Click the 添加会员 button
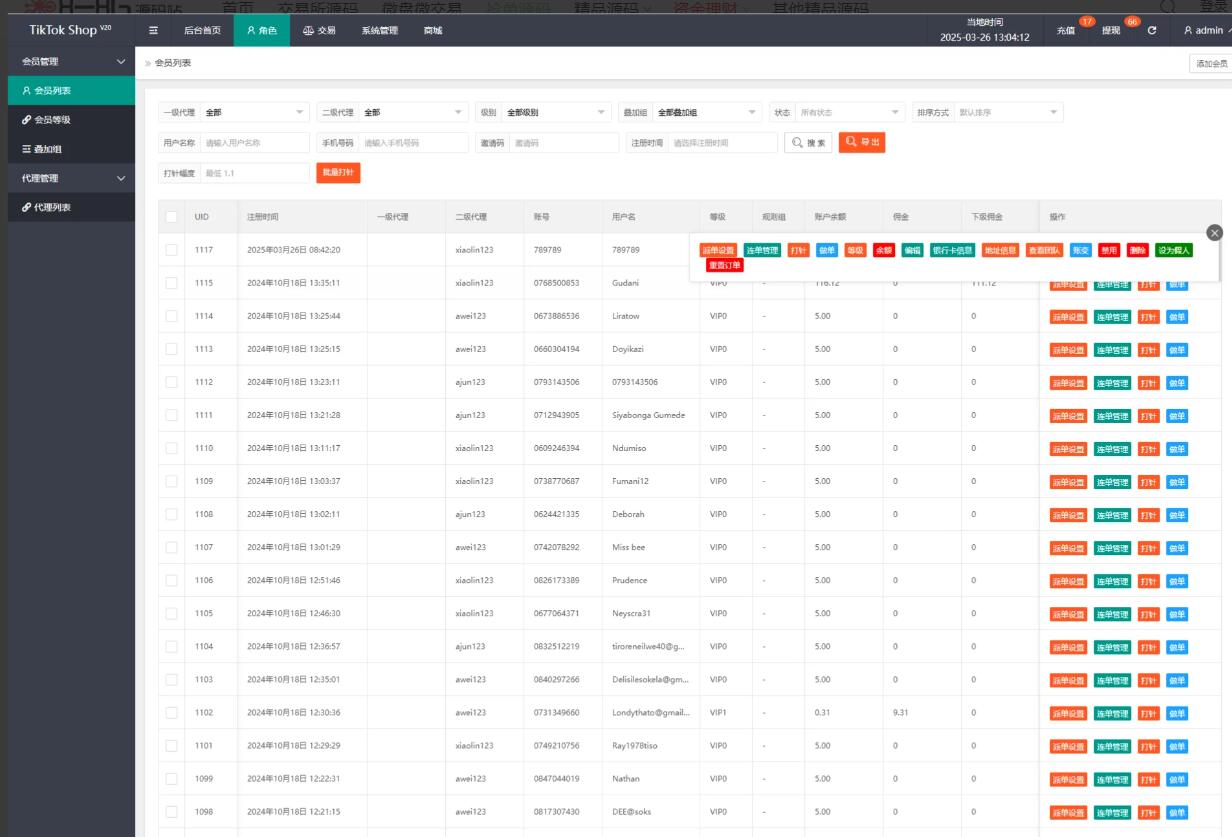Screen dimensions: 1232x837 (1210, 64)
